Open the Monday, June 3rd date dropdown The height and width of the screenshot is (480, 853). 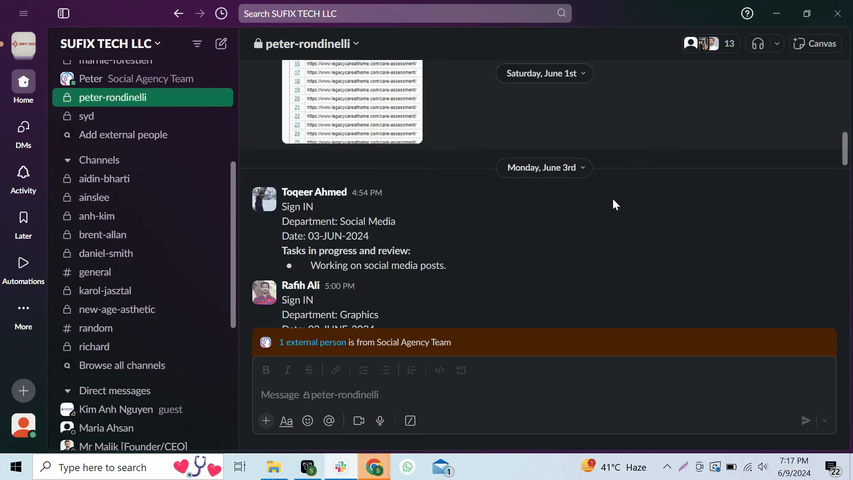click(545, 168)
